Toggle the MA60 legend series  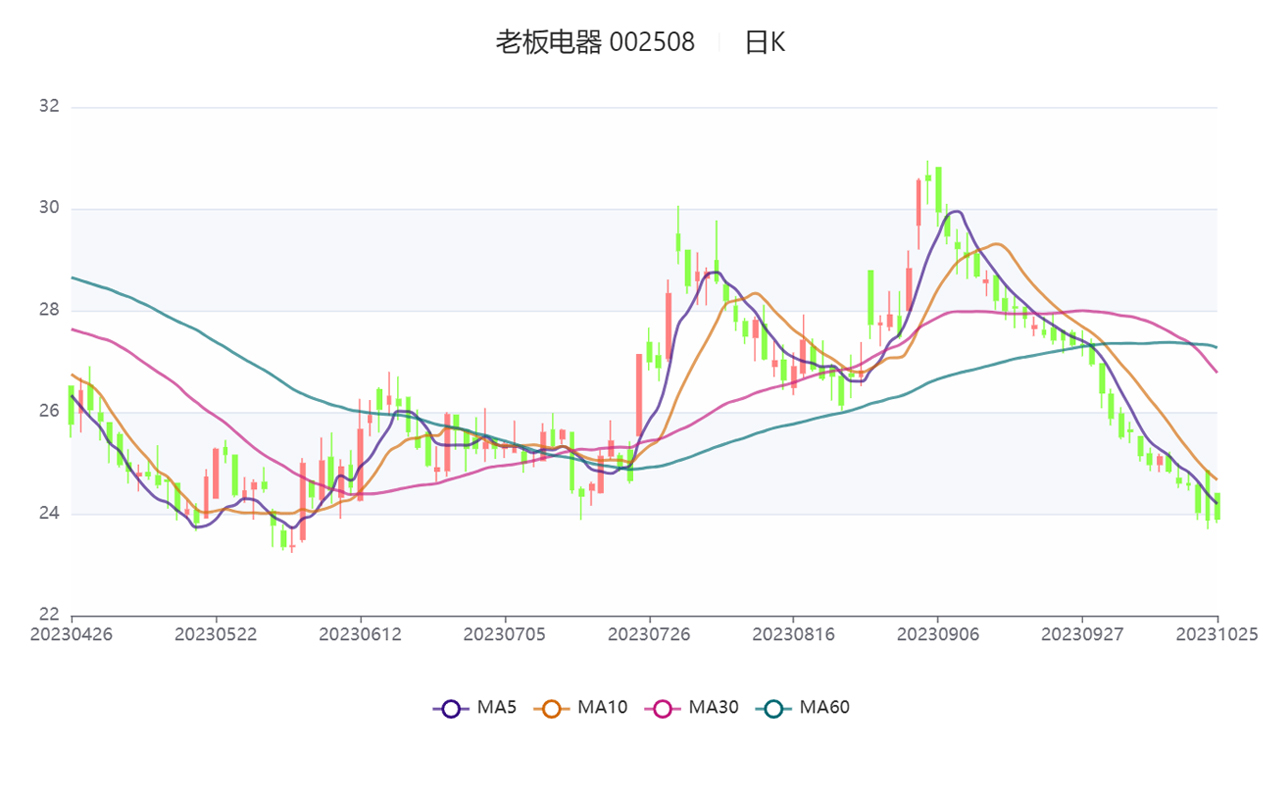803,707
